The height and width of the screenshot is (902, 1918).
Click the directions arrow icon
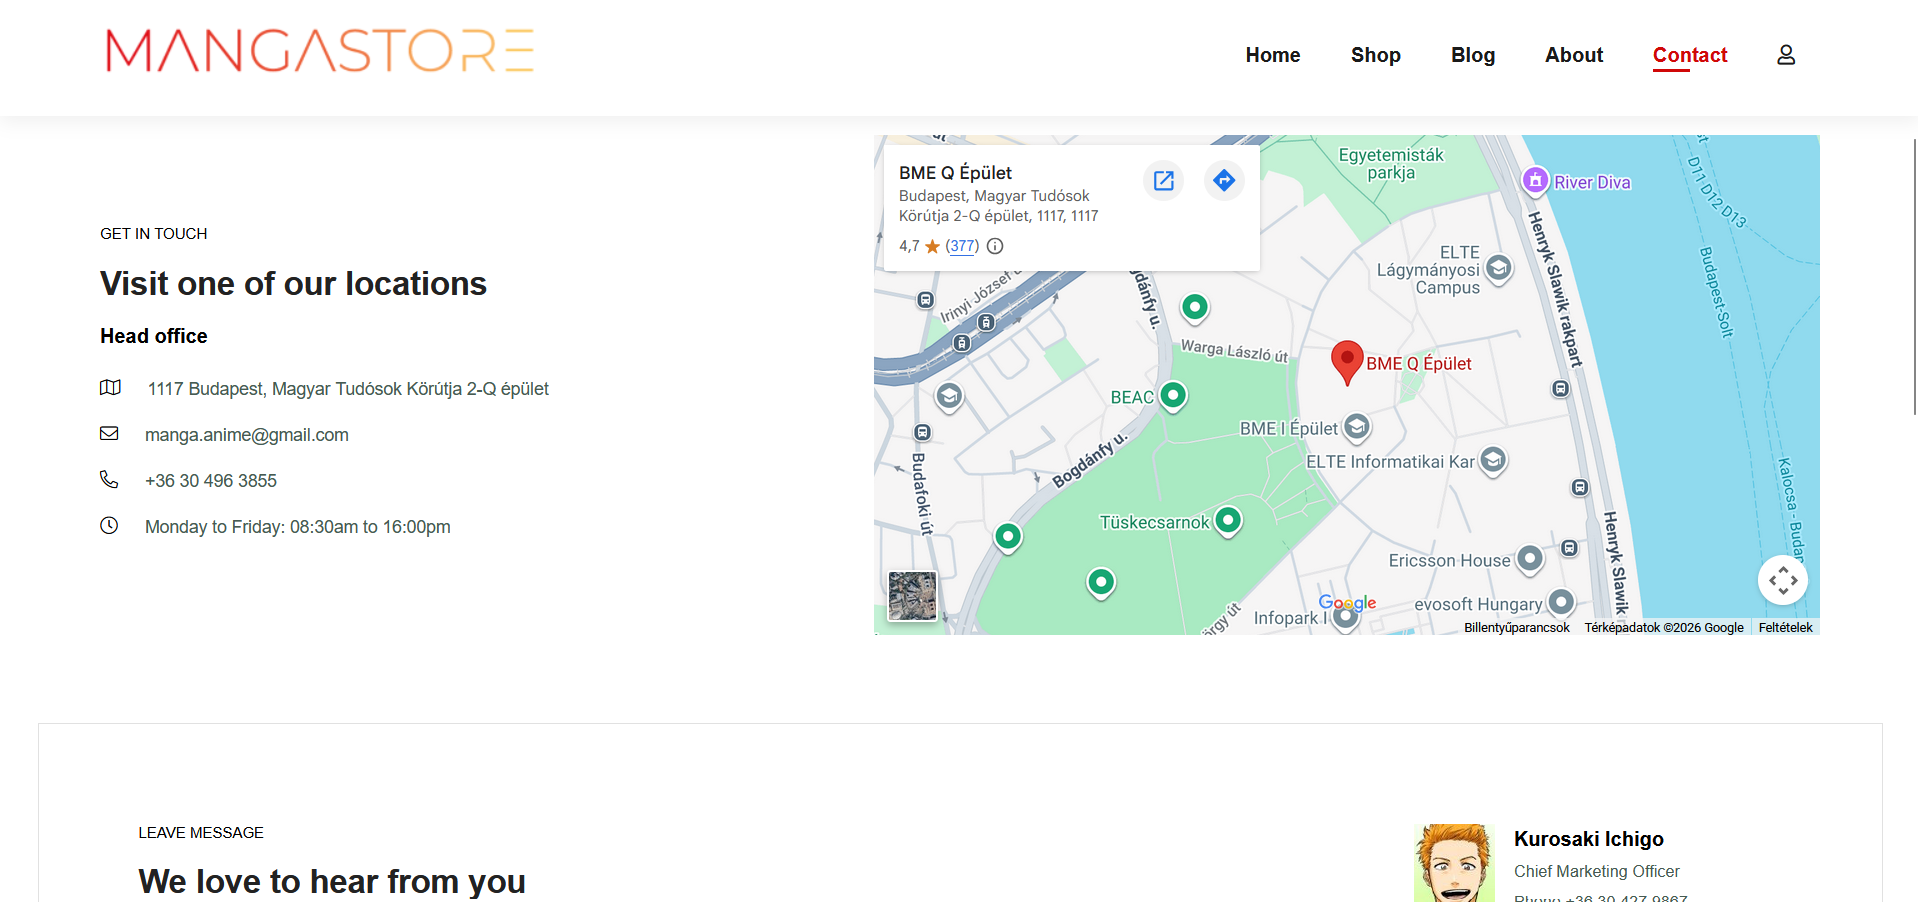click(x=1223, y=181)
